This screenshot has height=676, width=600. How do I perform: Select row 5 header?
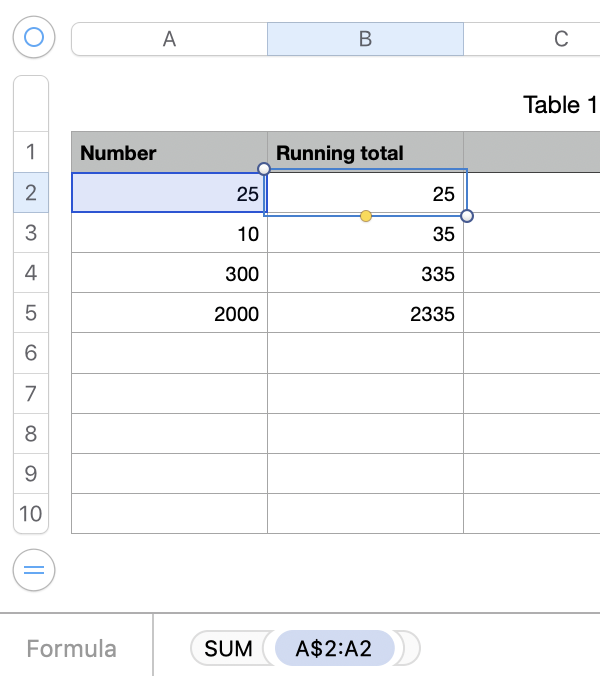30,313
